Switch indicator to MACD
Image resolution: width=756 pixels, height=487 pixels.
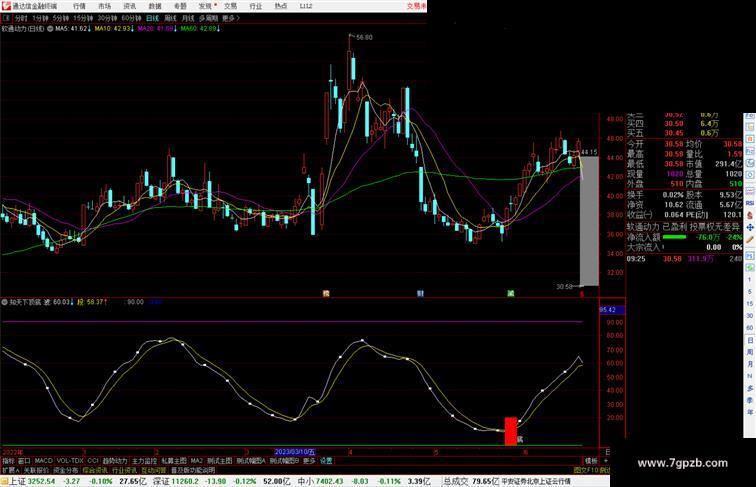click(x=43, y=461)
